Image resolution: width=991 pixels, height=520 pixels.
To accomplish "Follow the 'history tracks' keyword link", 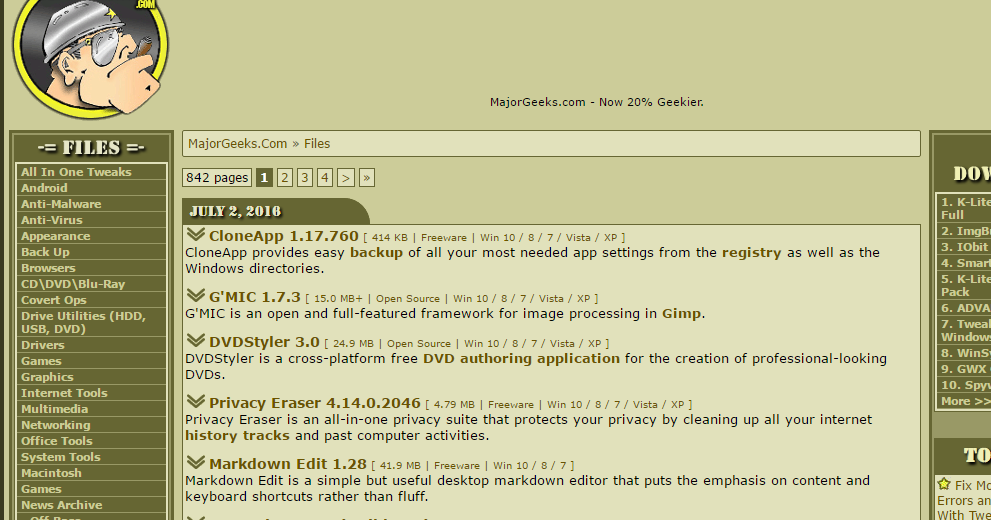I will tap(237, 436).
